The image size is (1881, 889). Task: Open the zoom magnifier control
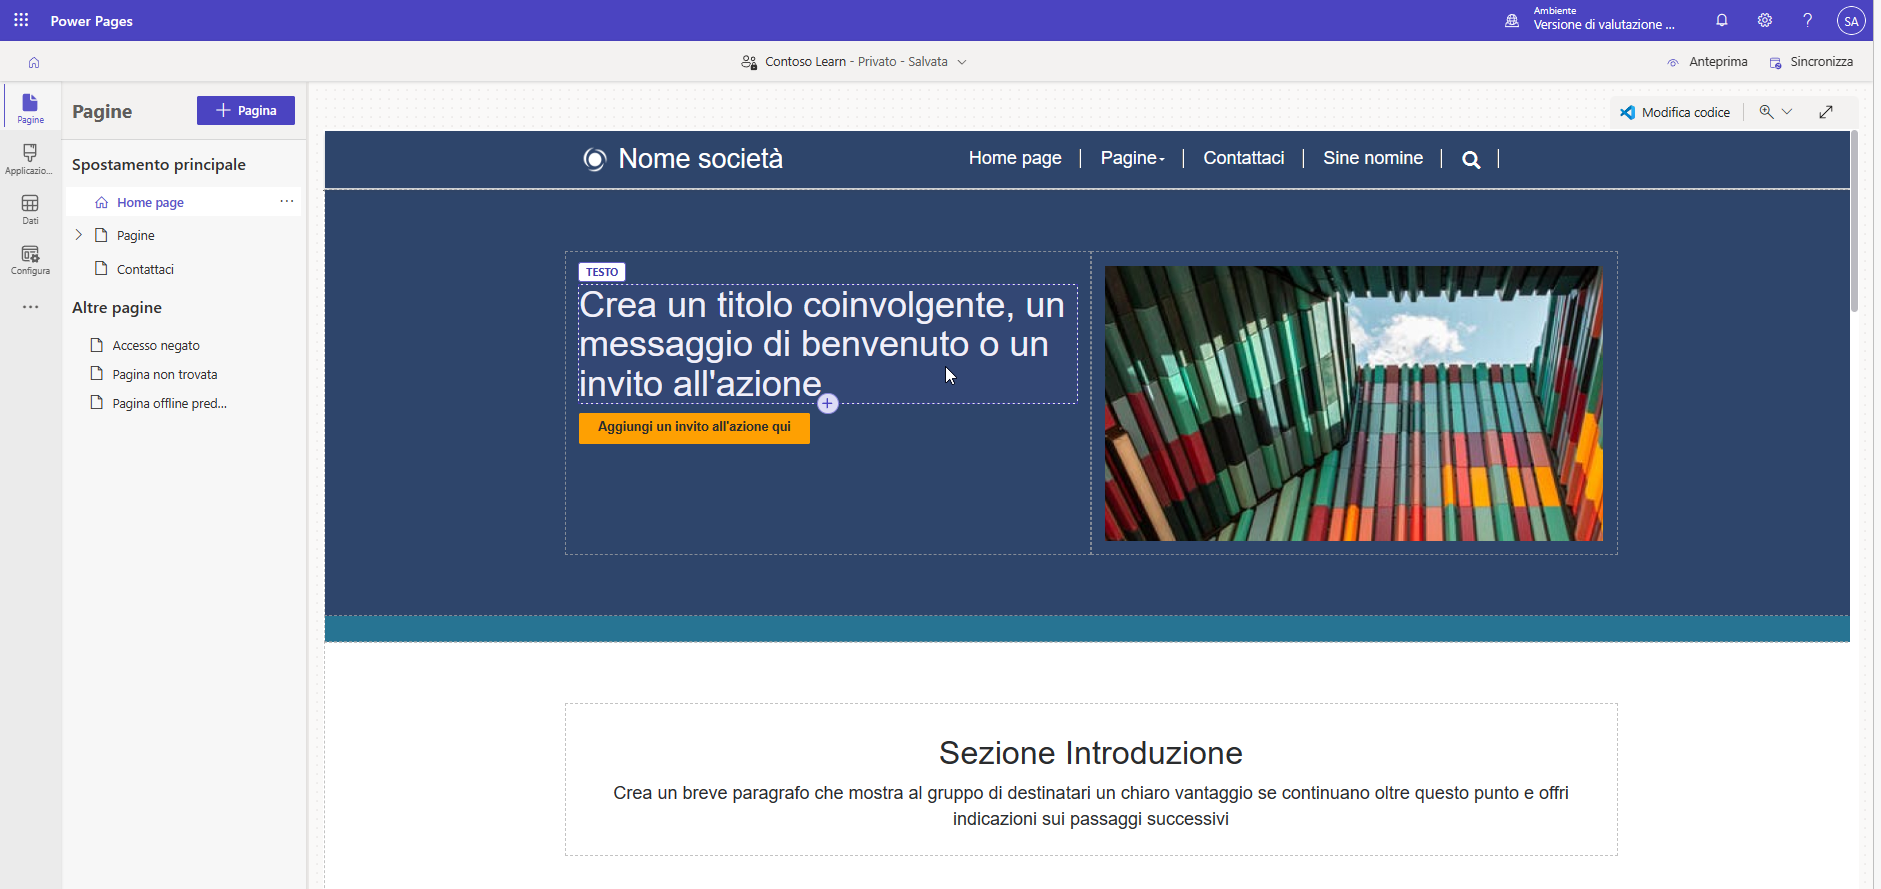click(x=1767, y=112)
